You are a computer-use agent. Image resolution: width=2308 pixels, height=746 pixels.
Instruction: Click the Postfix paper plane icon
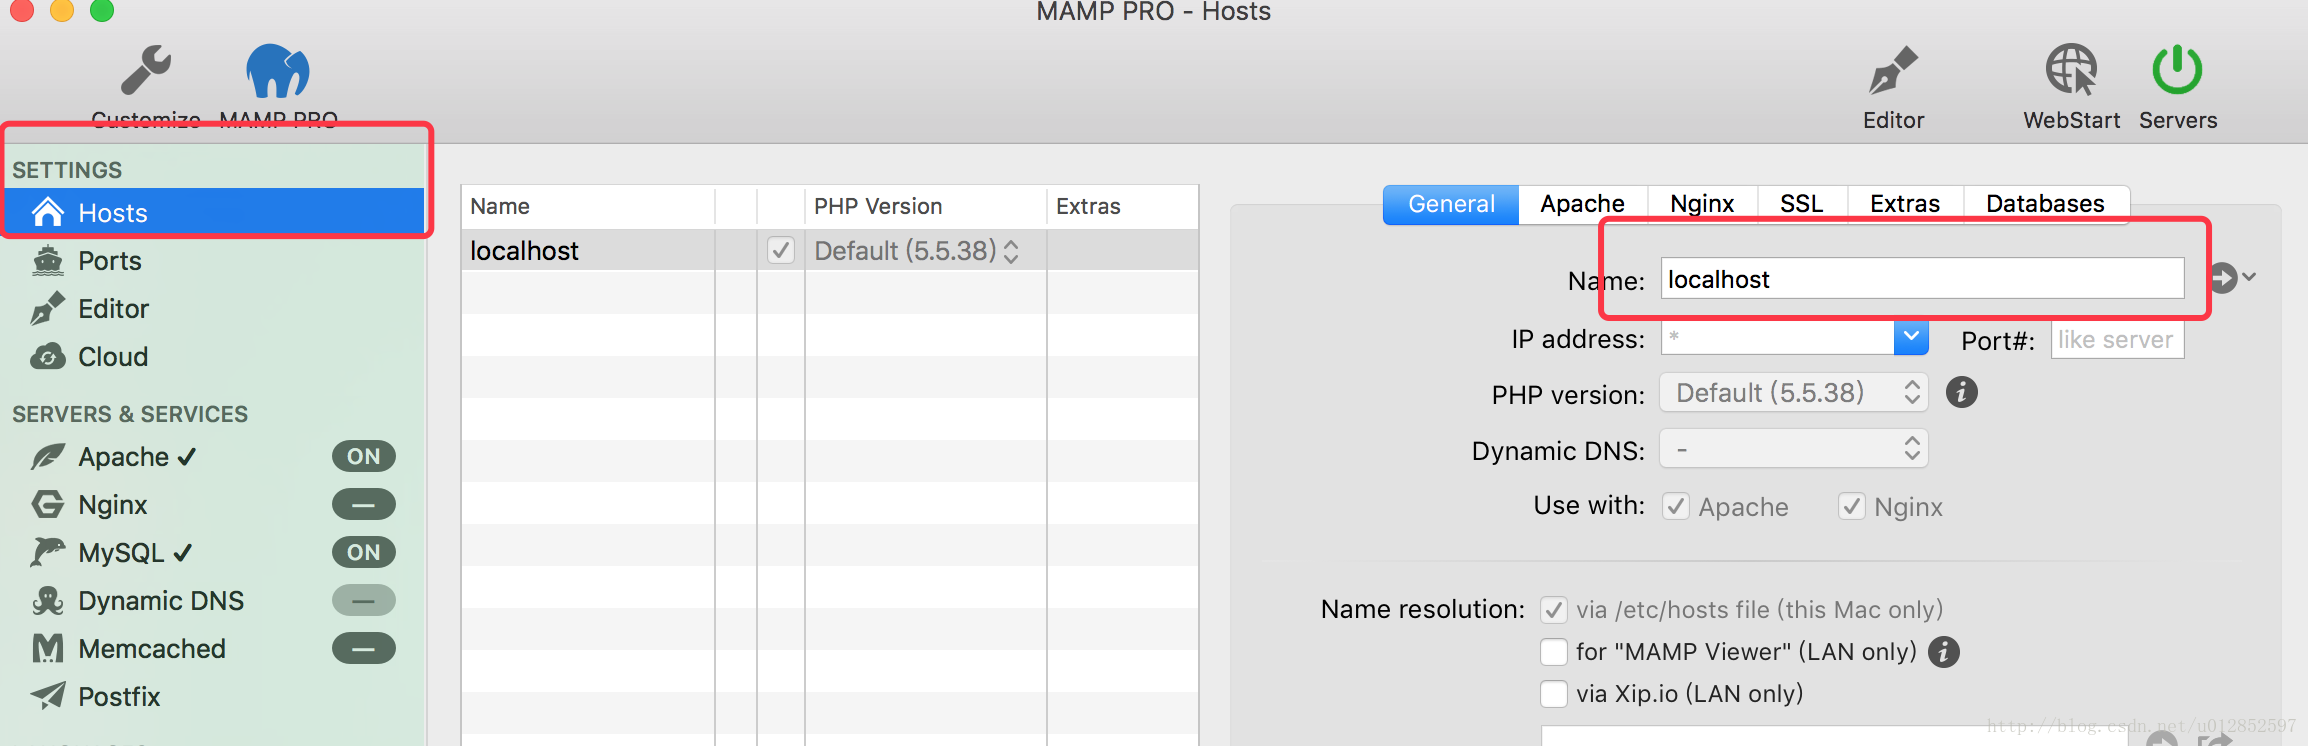(48, 695)
